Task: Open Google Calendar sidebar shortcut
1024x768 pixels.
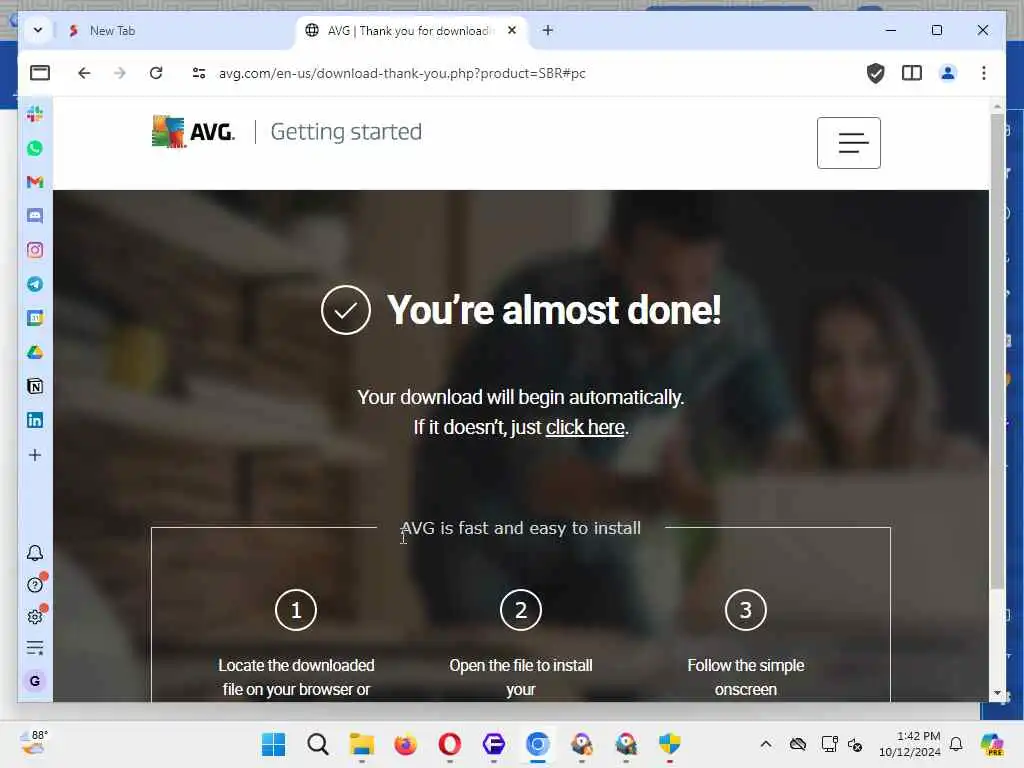Action: (35, 318)
